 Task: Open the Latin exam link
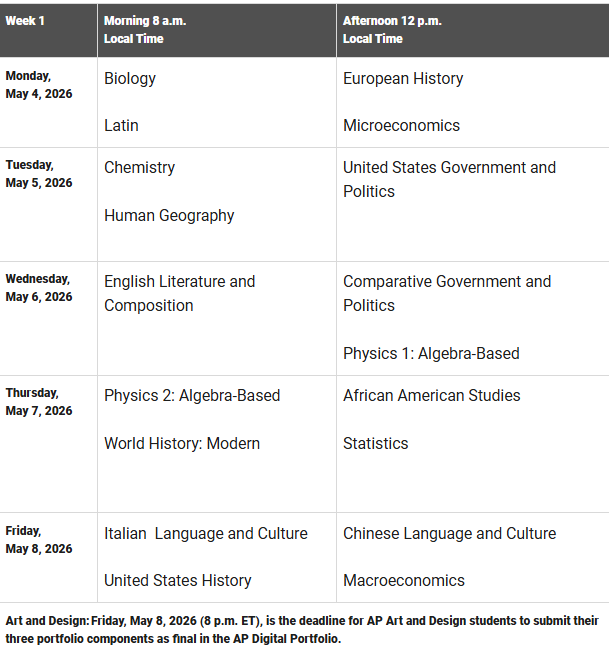[x=121, y=125]
